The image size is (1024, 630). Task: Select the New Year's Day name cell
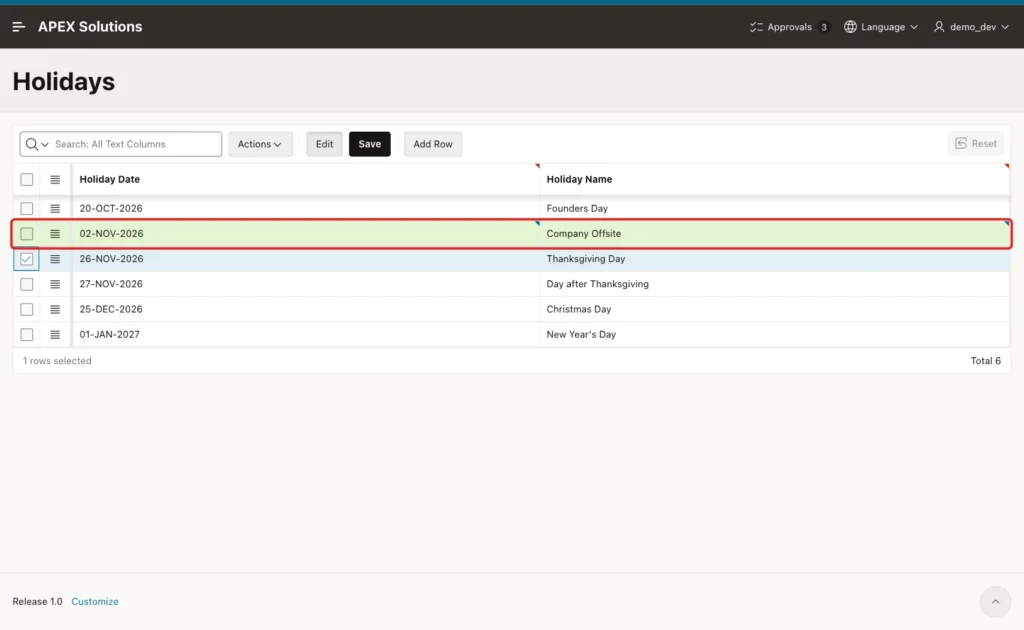click(x=775, y=335)
